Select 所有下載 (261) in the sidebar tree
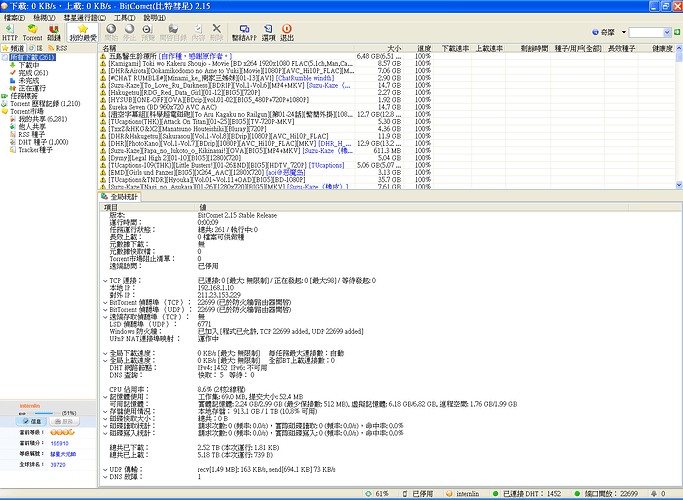 (33, 57)
